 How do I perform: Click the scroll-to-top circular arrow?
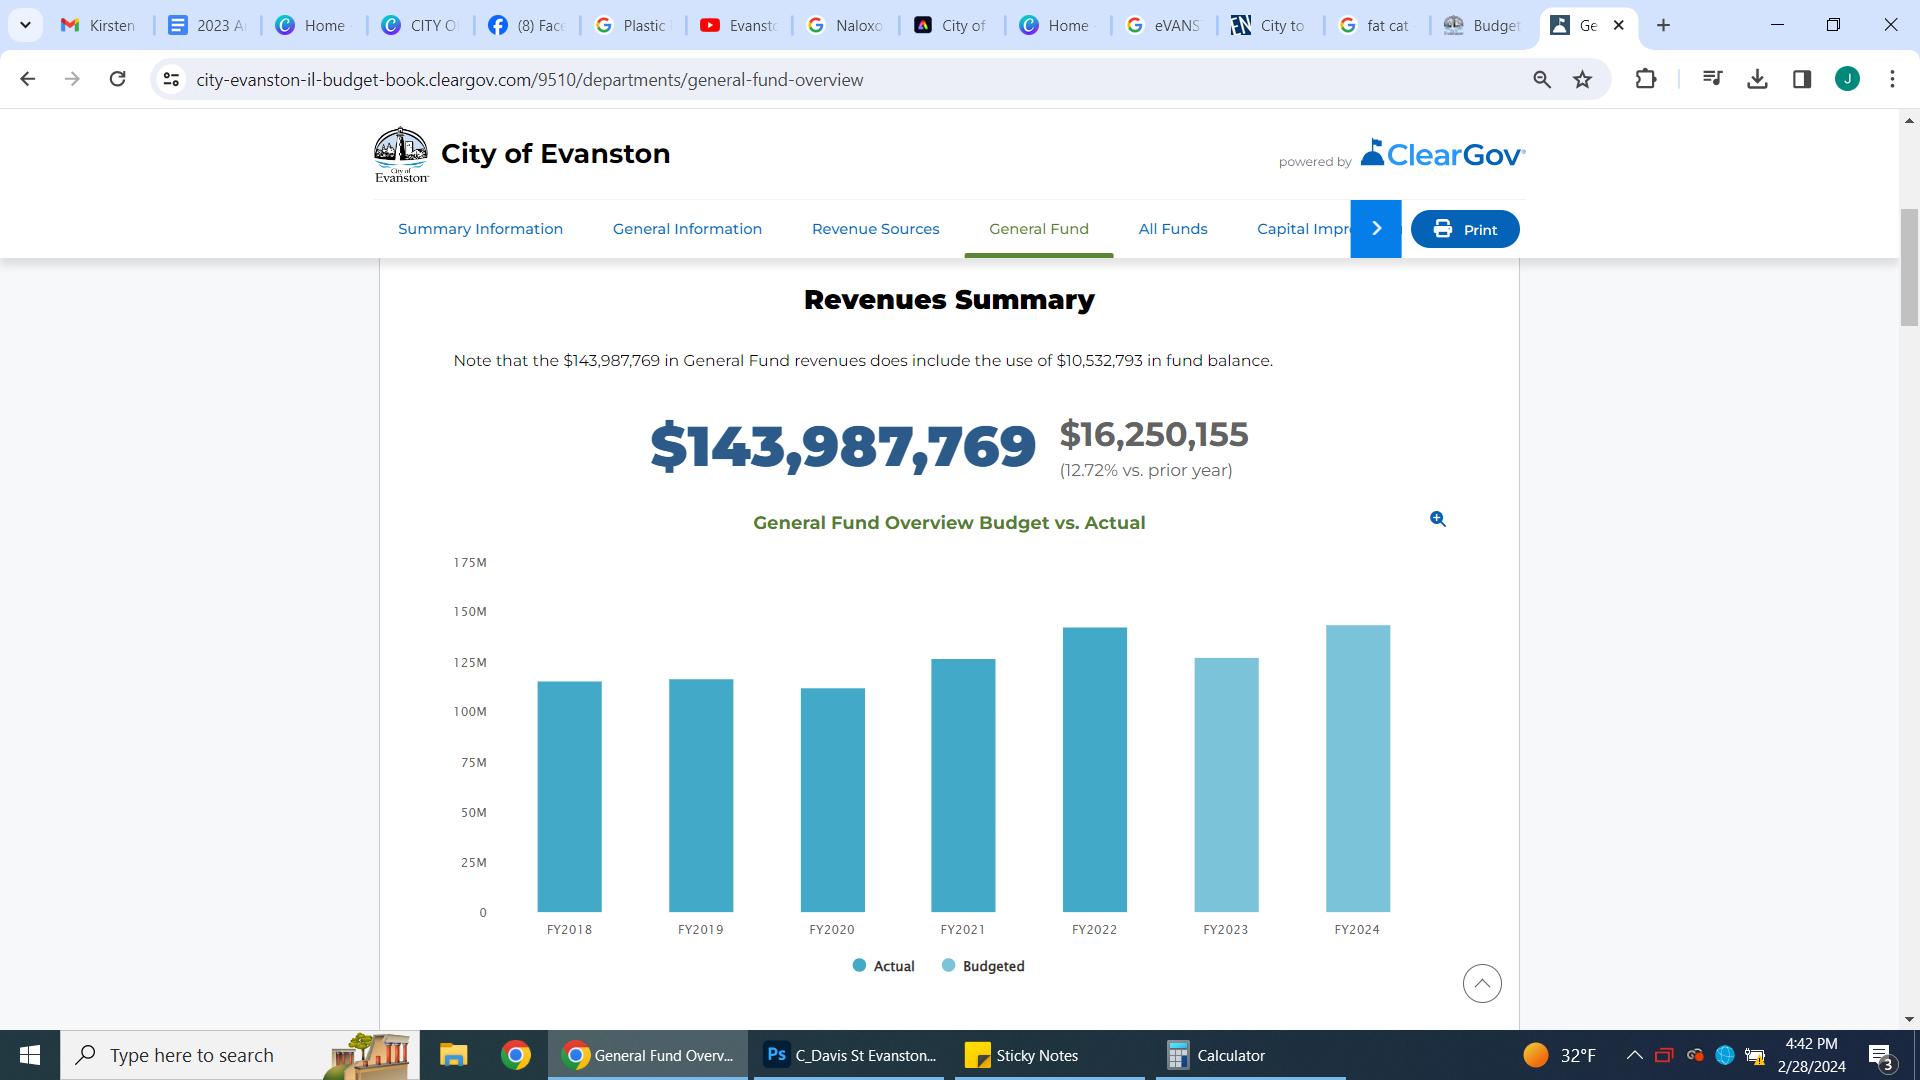(1481, 984)
